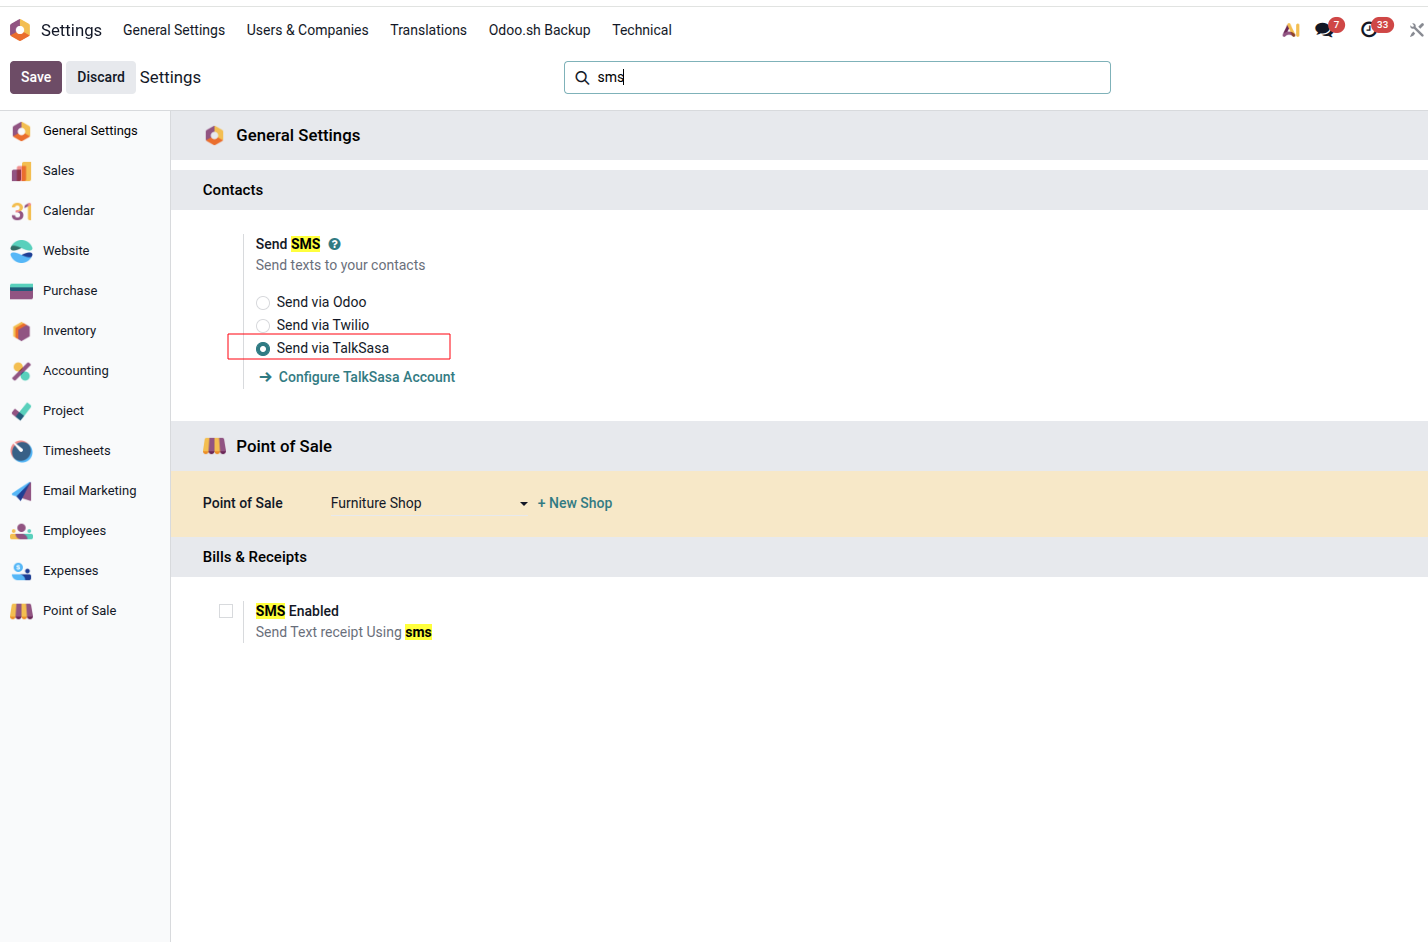Click the debug tools icon in the top bar

pos(1416,30)
